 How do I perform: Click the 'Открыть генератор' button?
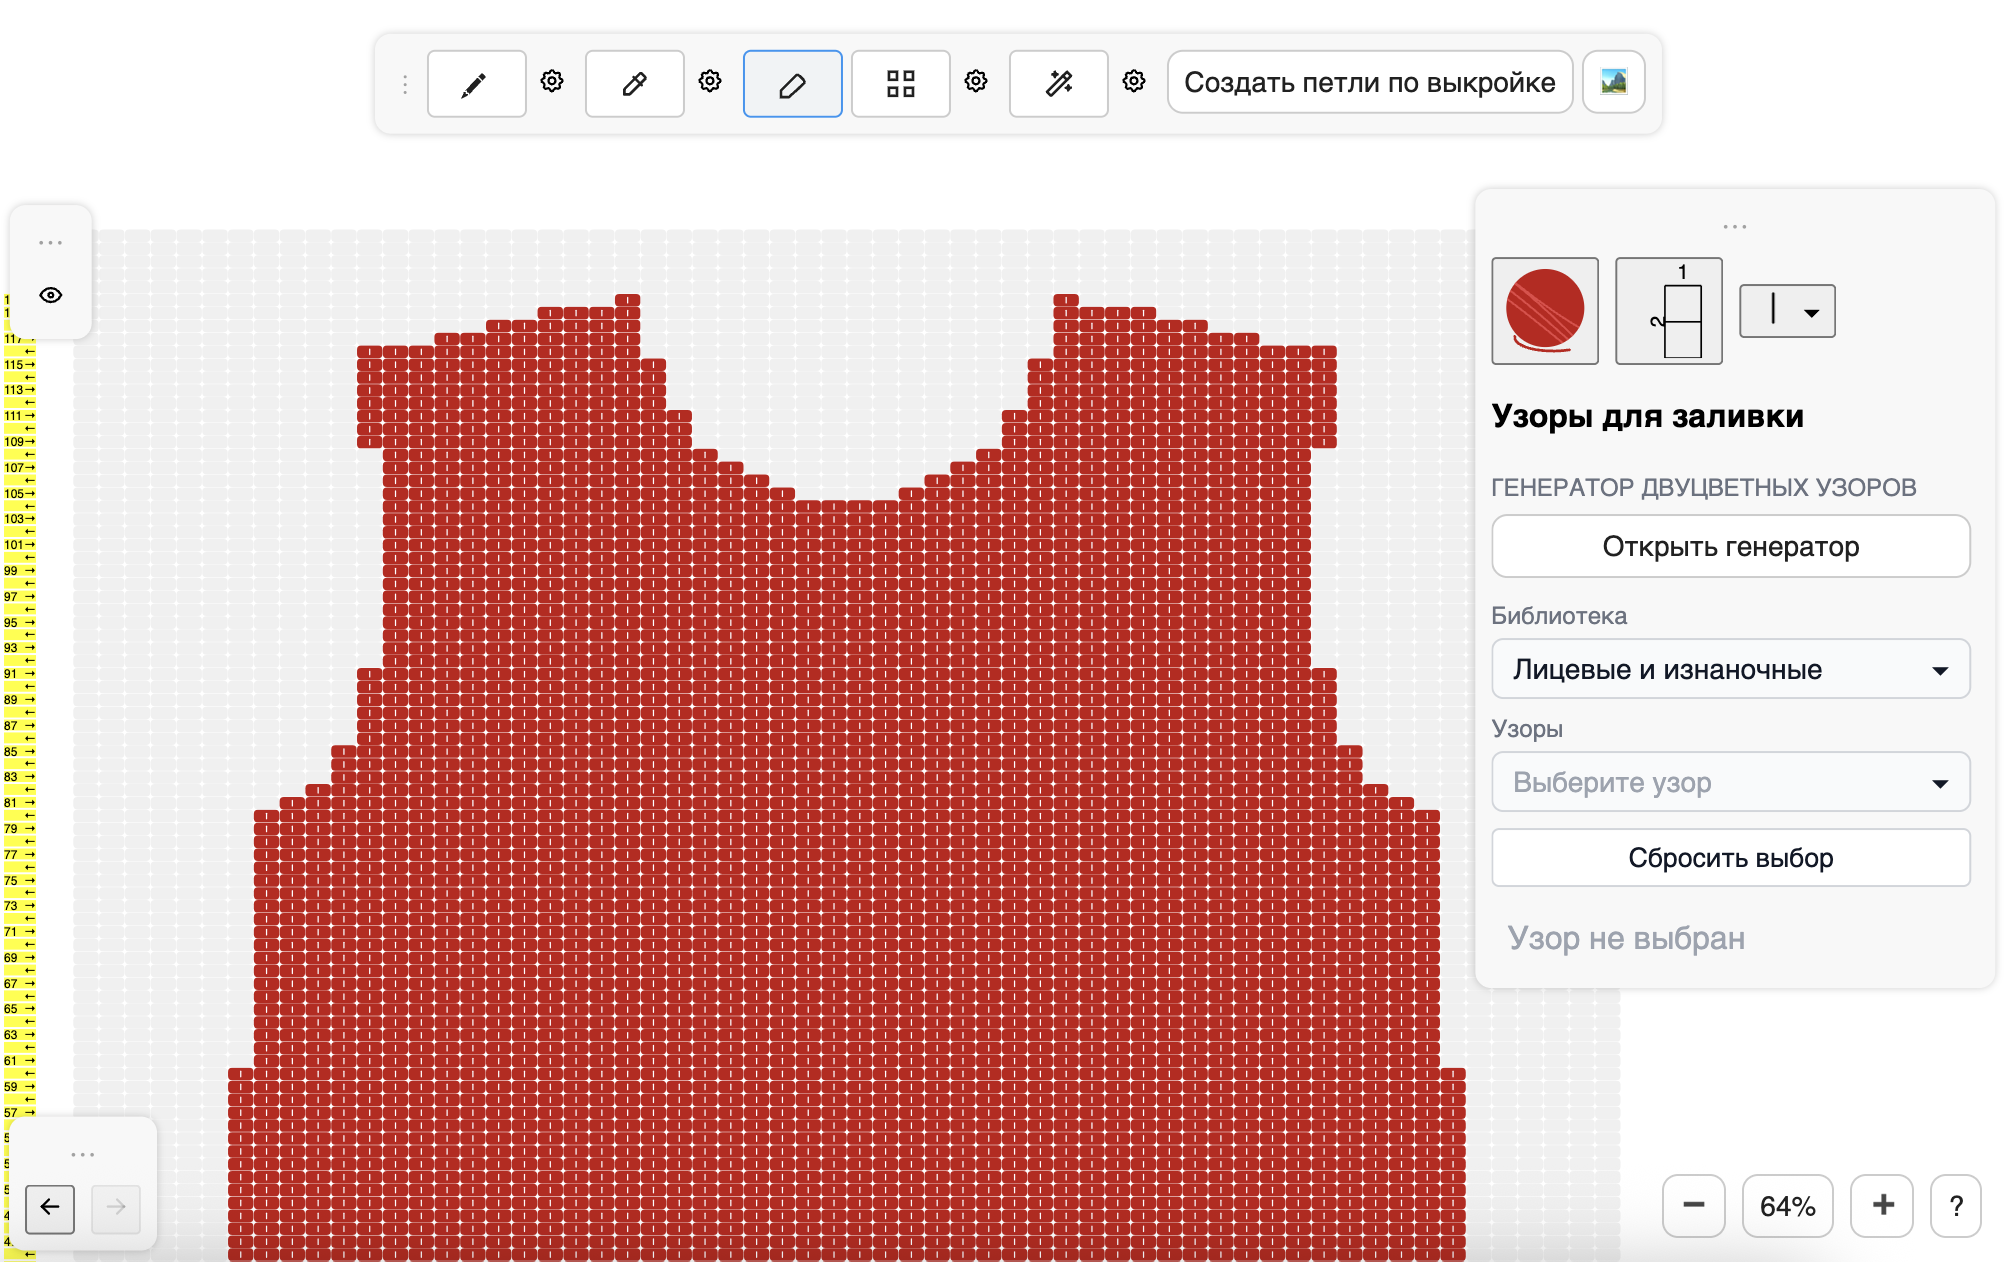(1730, 546)
